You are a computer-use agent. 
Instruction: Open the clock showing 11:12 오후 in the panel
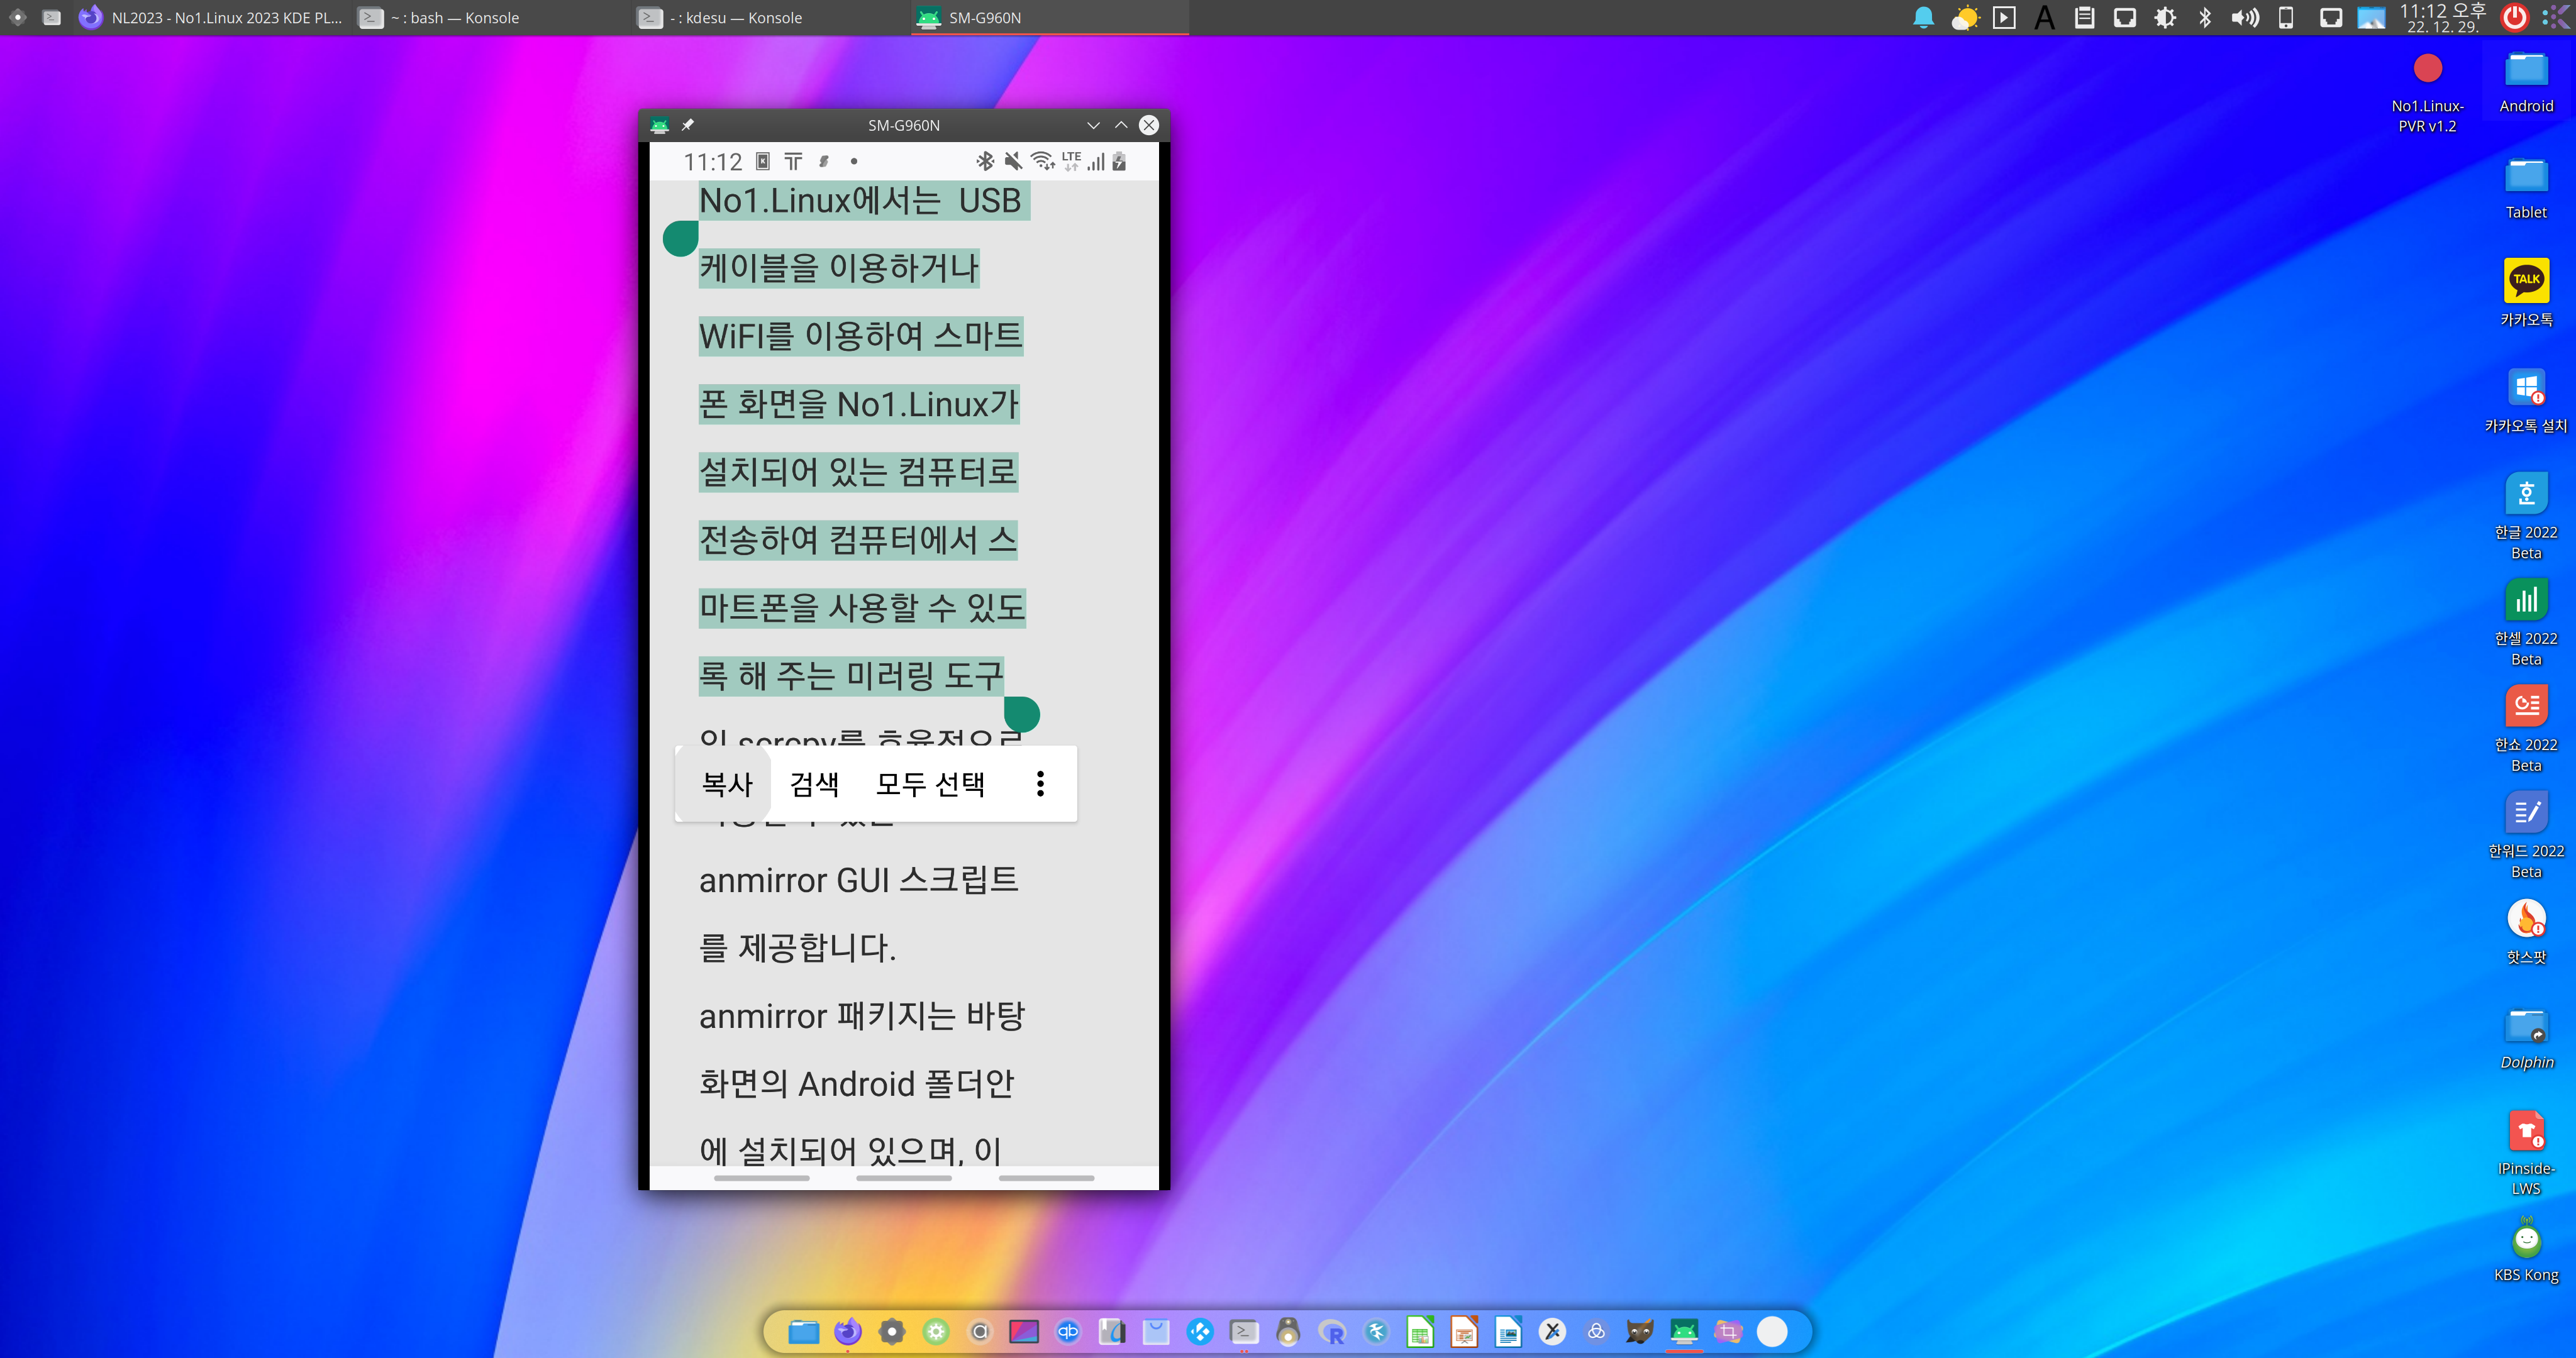[x=2443, y=18]
